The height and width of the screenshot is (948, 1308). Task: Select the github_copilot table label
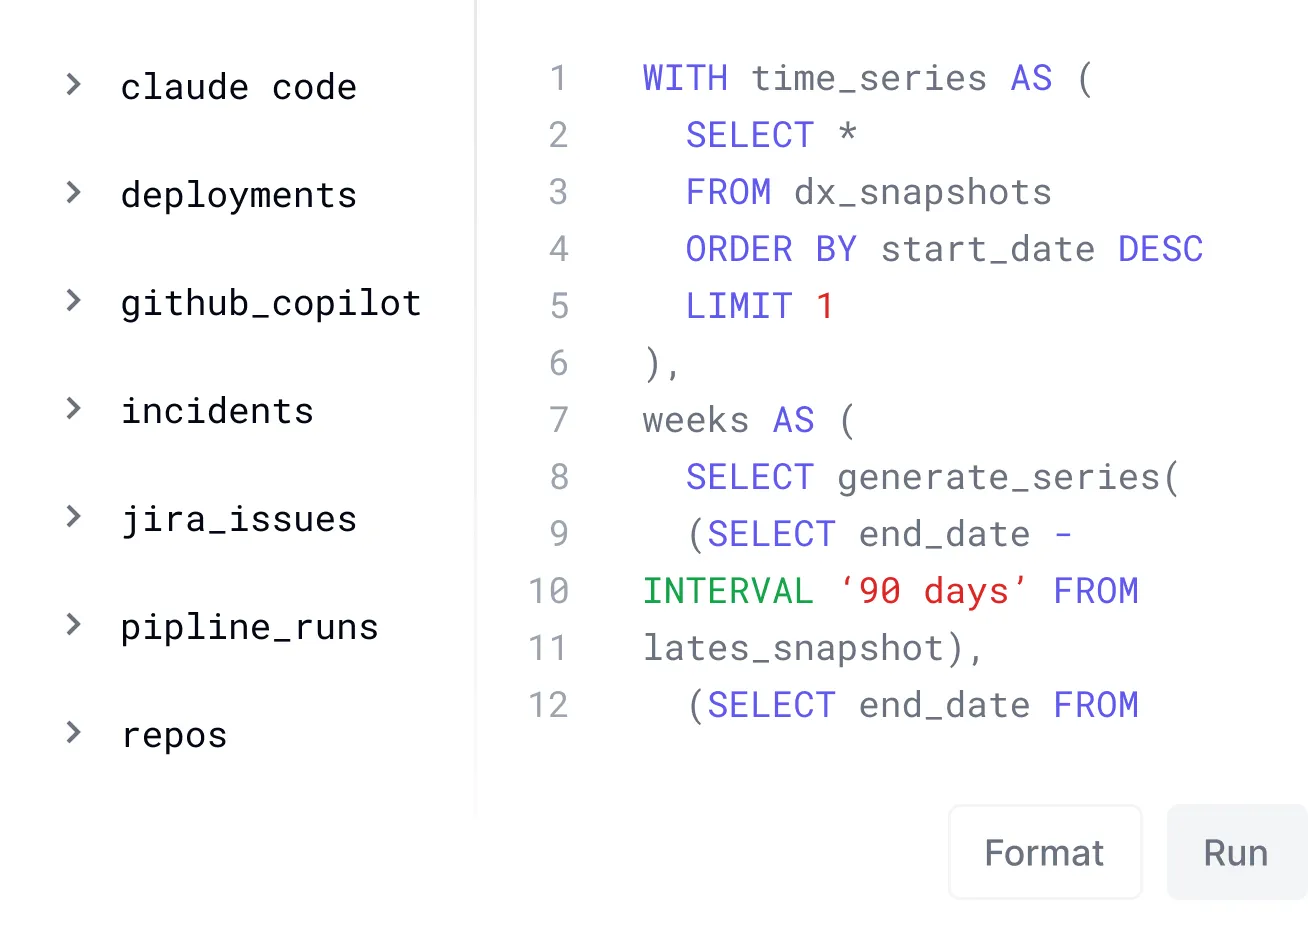coord(271,303)
